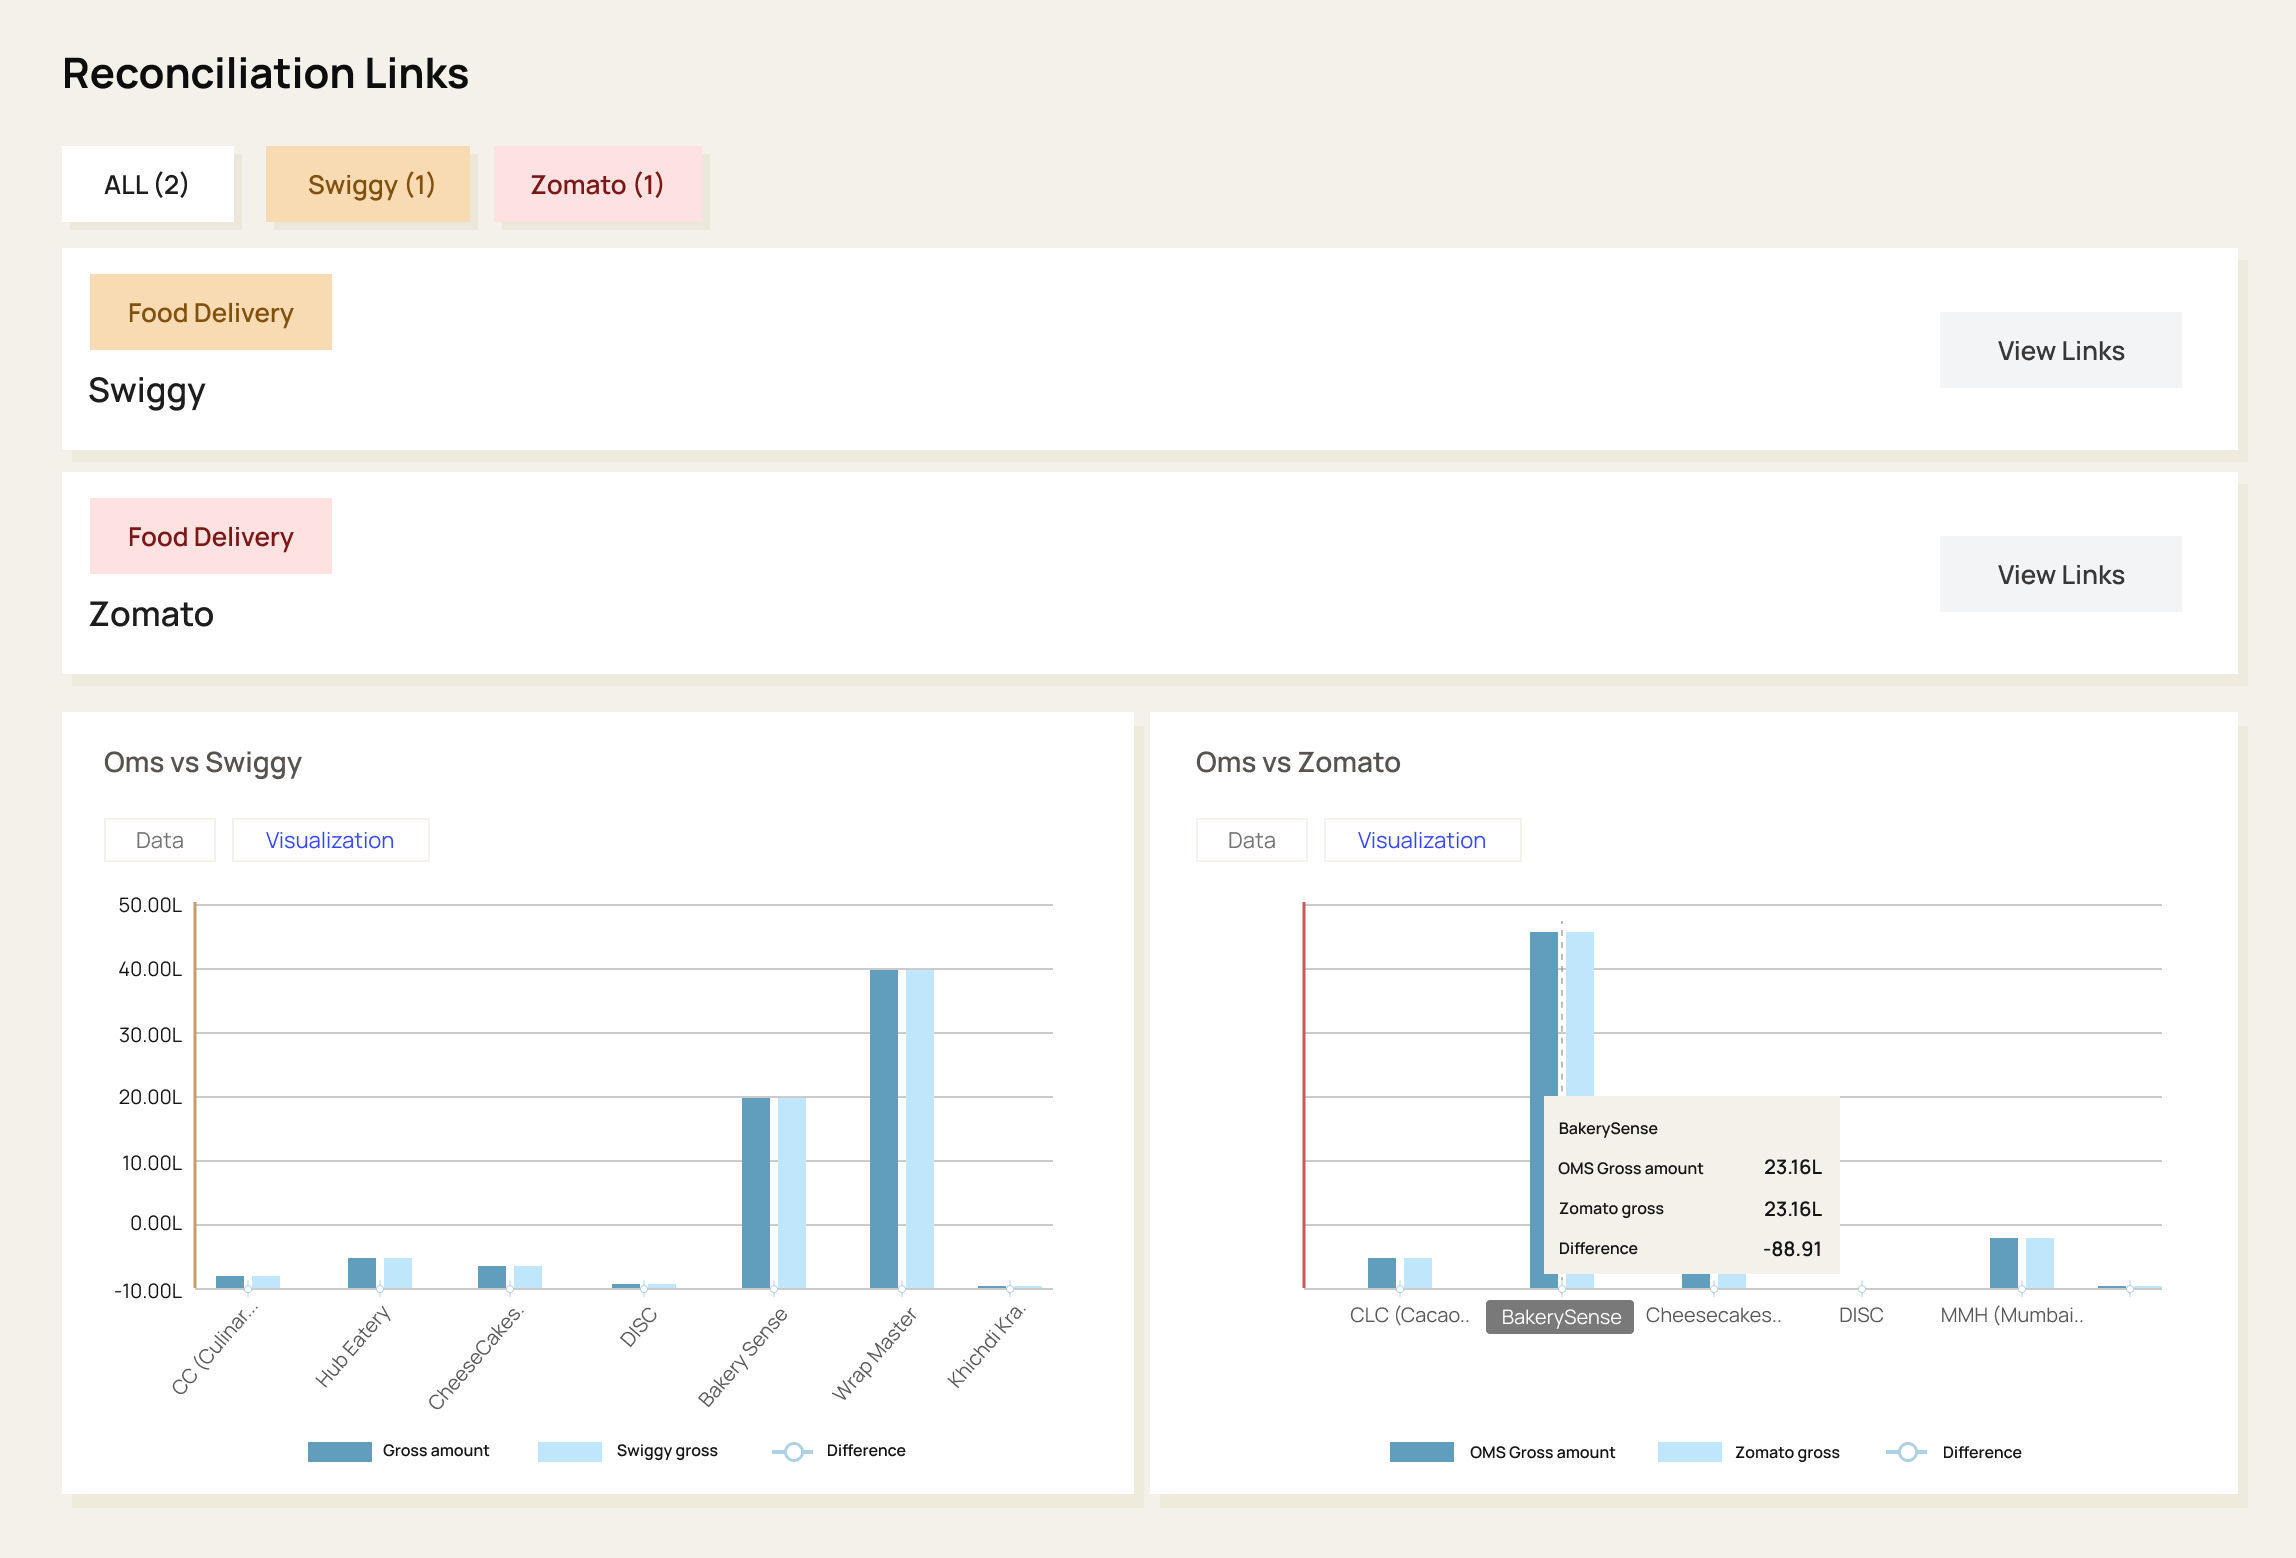Screen dimensions: 2296x1558
Task: Toggle Difference legend marker in Zomato chart
Action: click(1906, 1452)
